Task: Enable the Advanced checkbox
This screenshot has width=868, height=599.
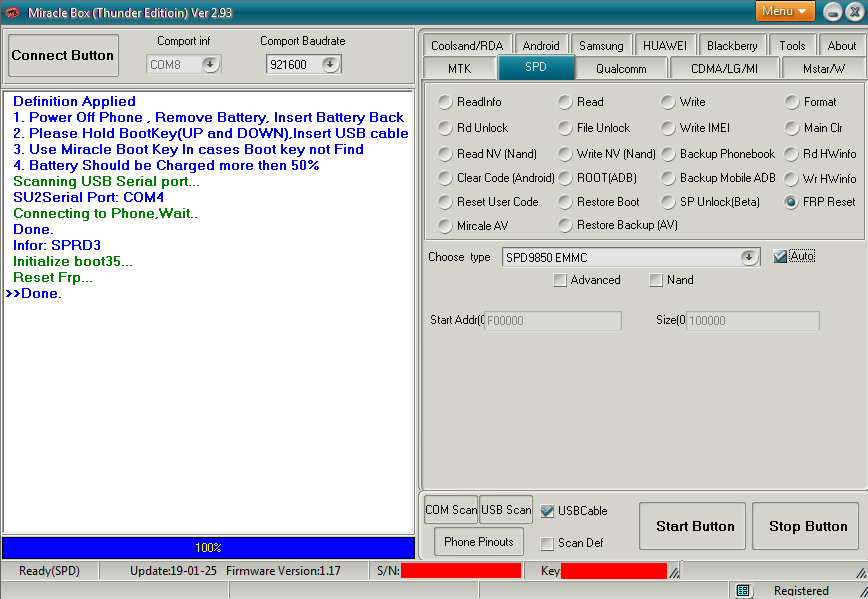Action: click(x=560, y=280)
